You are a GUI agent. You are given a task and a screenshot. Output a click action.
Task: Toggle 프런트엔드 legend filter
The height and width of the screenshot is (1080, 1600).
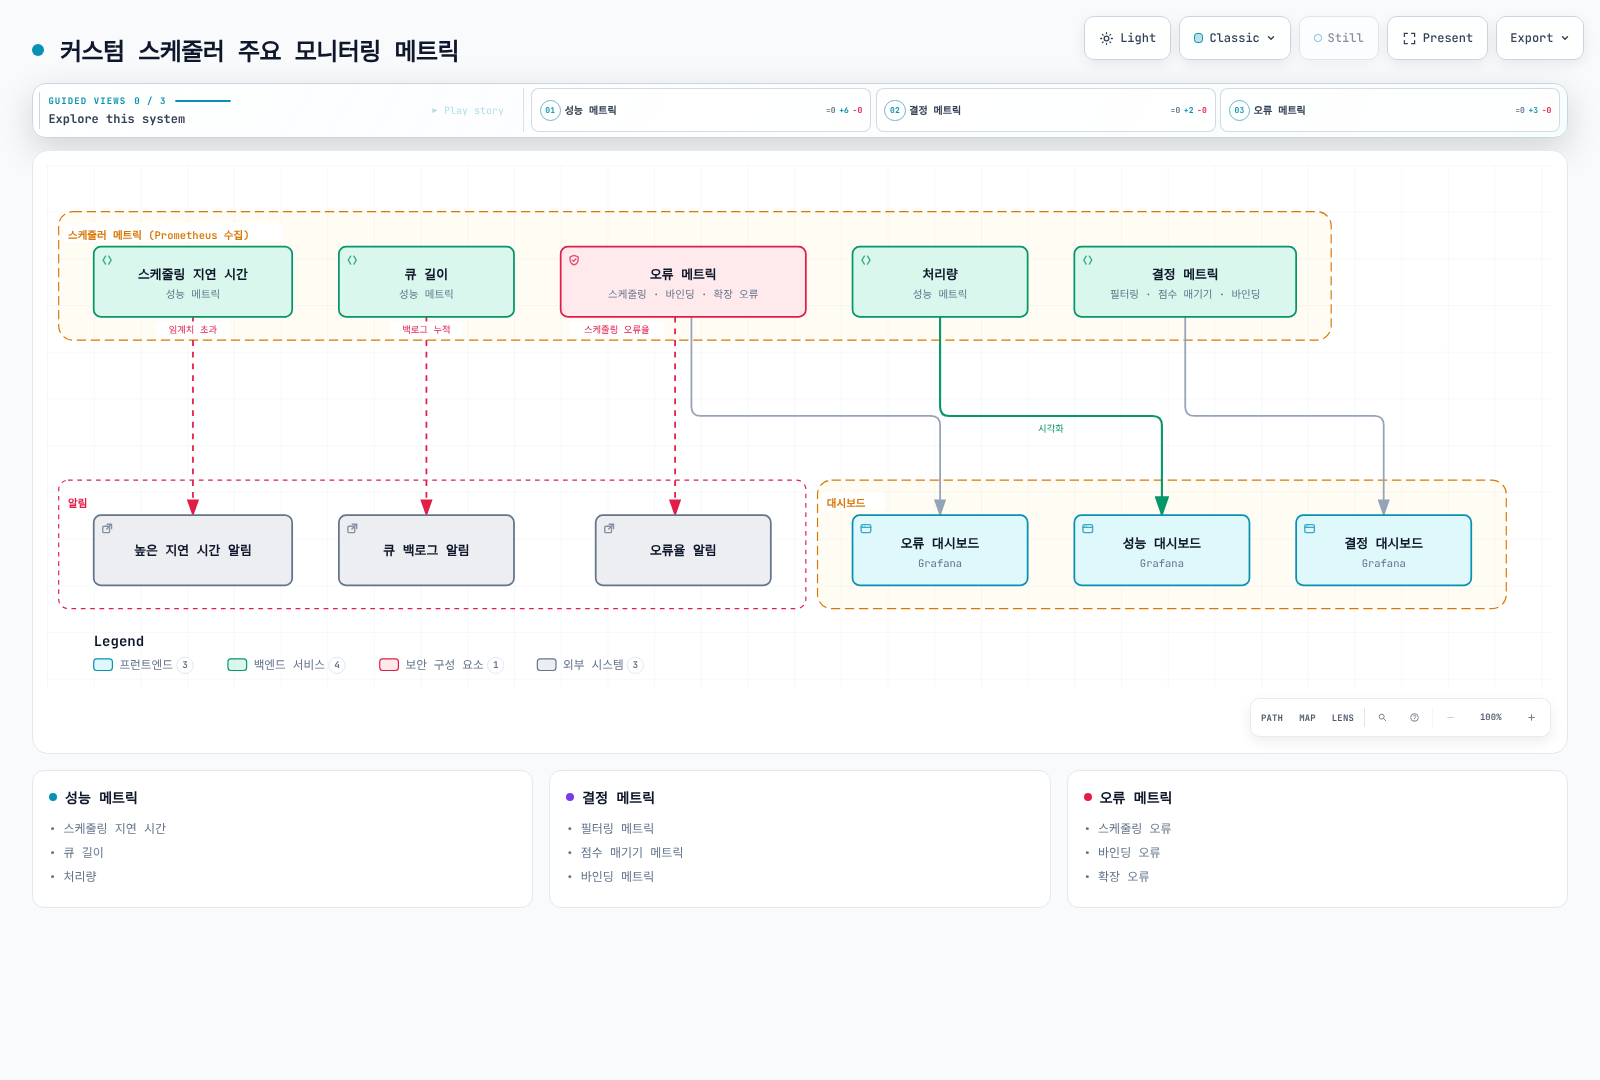click(142, 665)
